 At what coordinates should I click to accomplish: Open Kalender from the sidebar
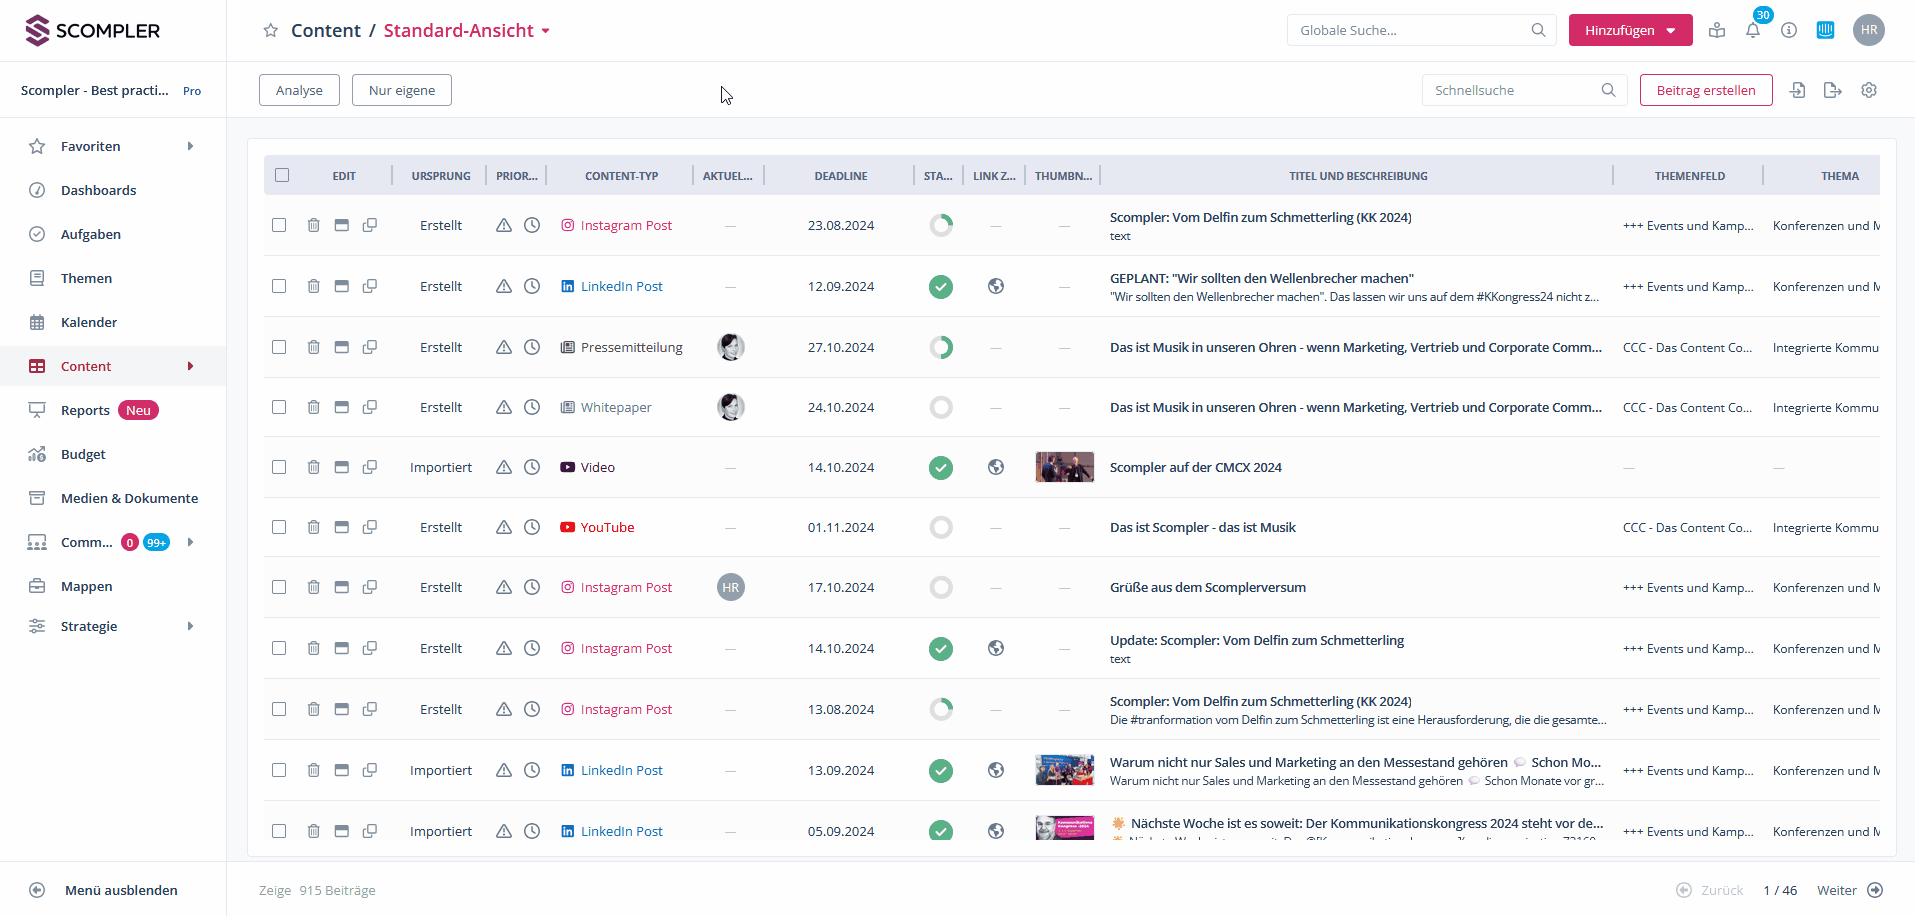[88, 322]
